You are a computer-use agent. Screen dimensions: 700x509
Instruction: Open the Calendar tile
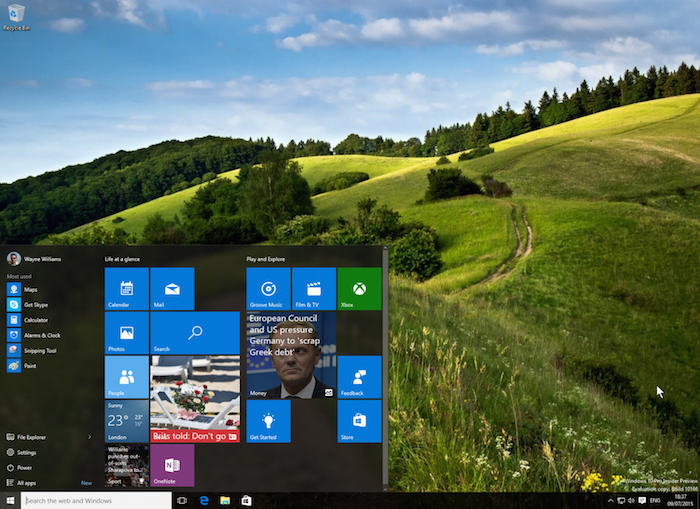click(126, 289)
